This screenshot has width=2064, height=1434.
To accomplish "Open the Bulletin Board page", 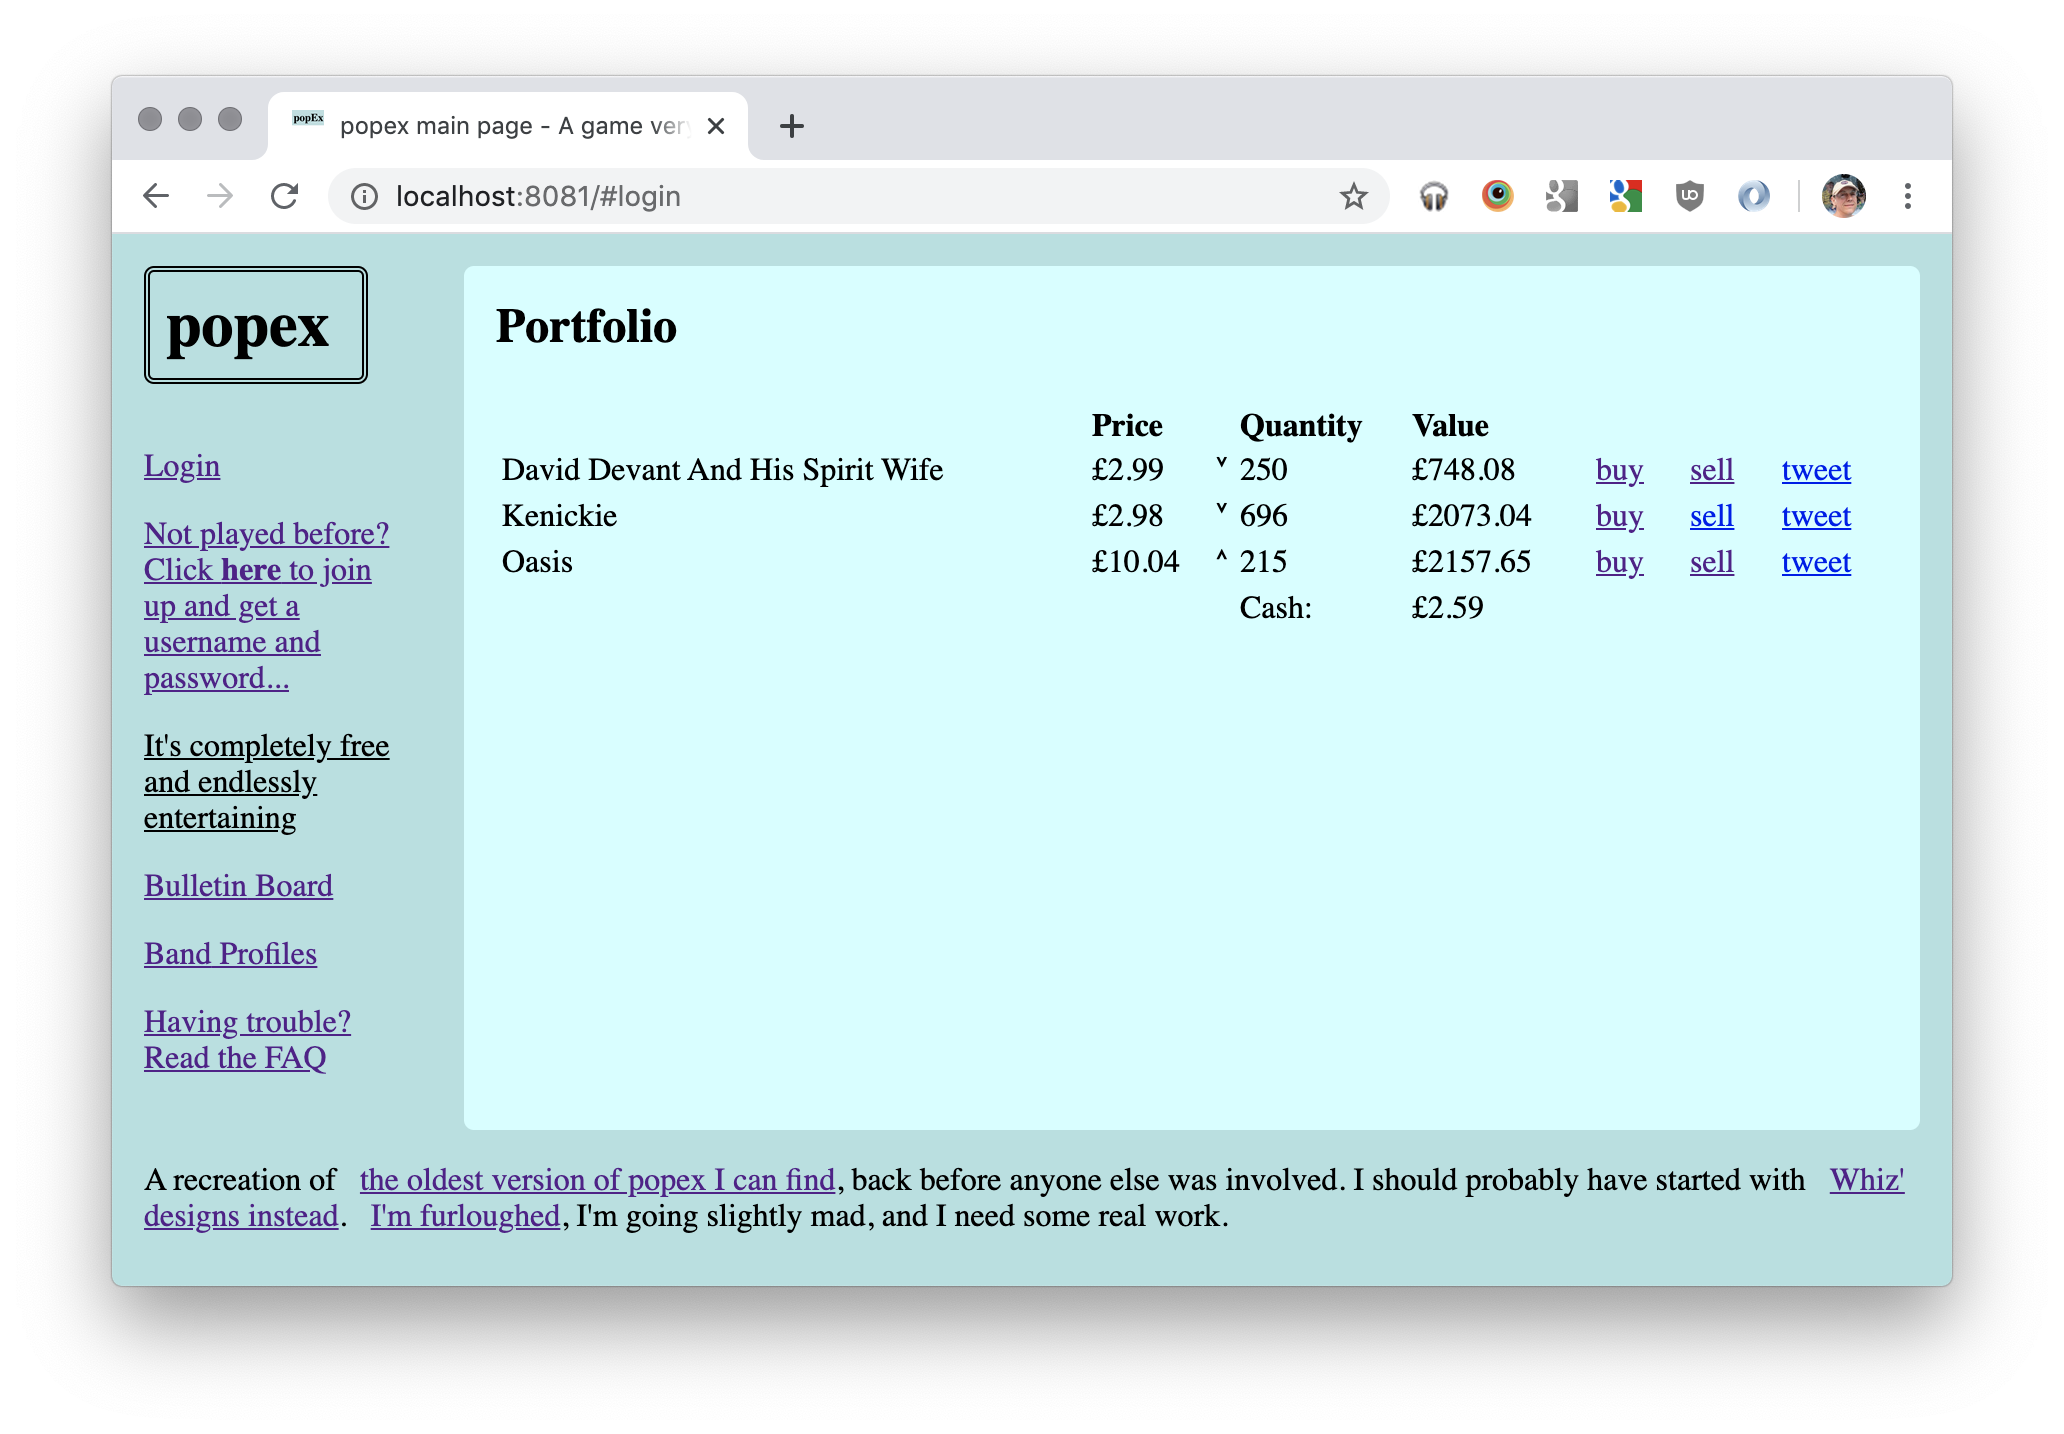I will [238, 886].
